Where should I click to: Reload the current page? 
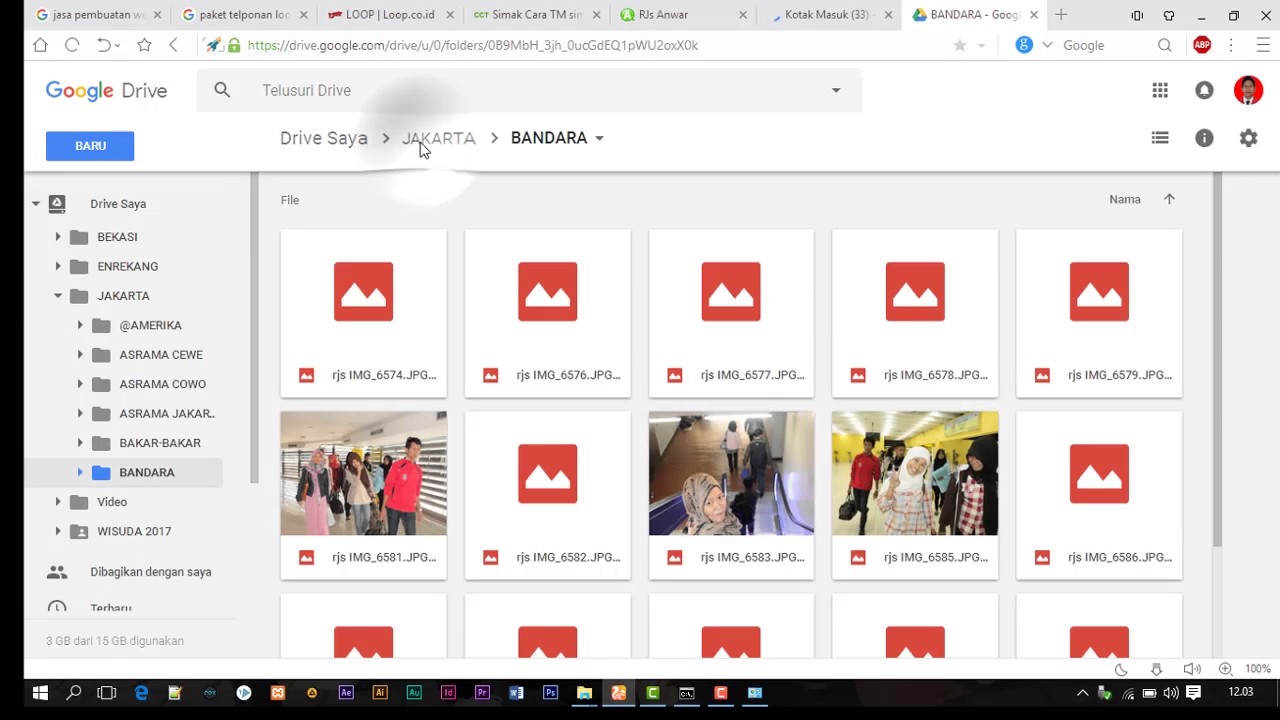tap(72, 45)
